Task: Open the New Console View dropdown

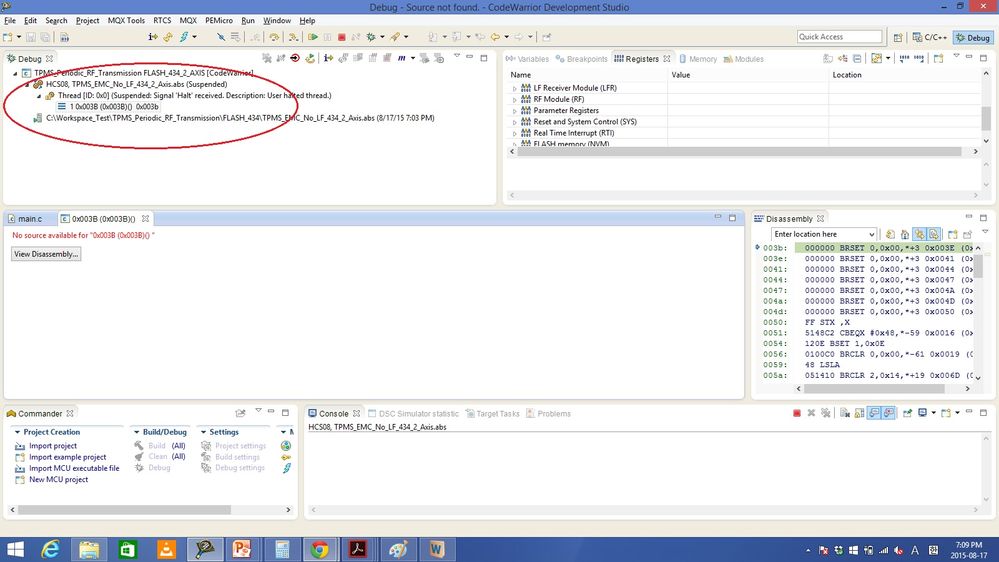Action: (x=957, y=413)
